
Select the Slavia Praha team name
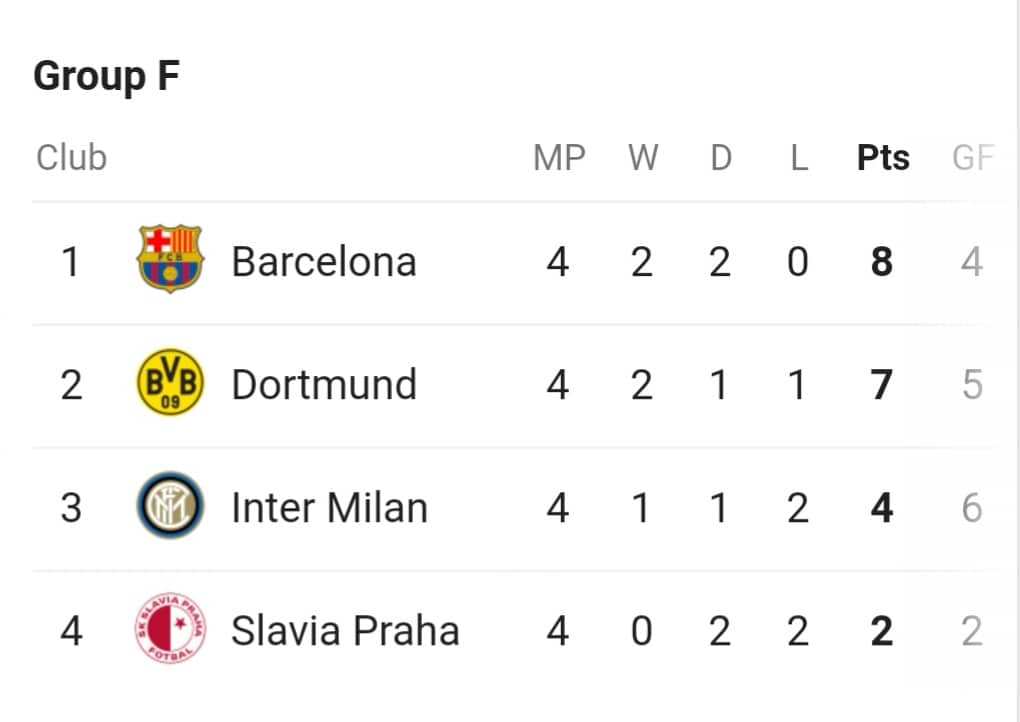345,631
